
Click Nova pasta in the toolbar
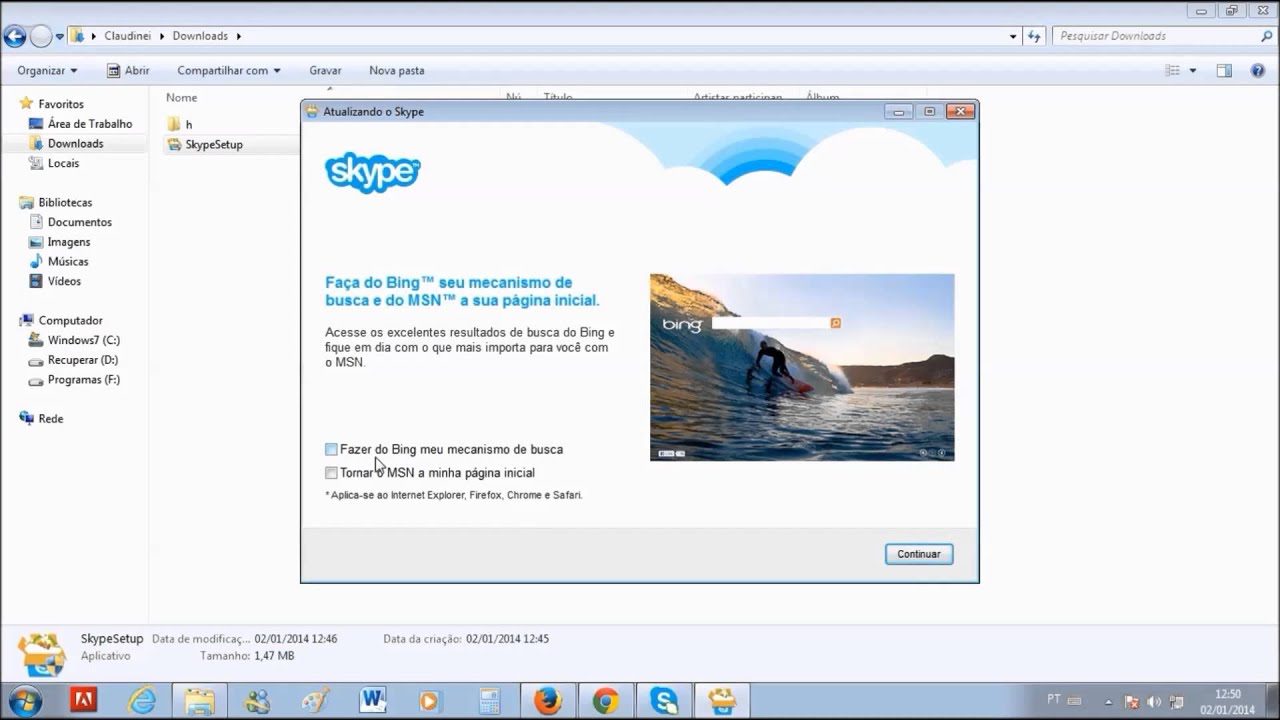tap(397, 71)
